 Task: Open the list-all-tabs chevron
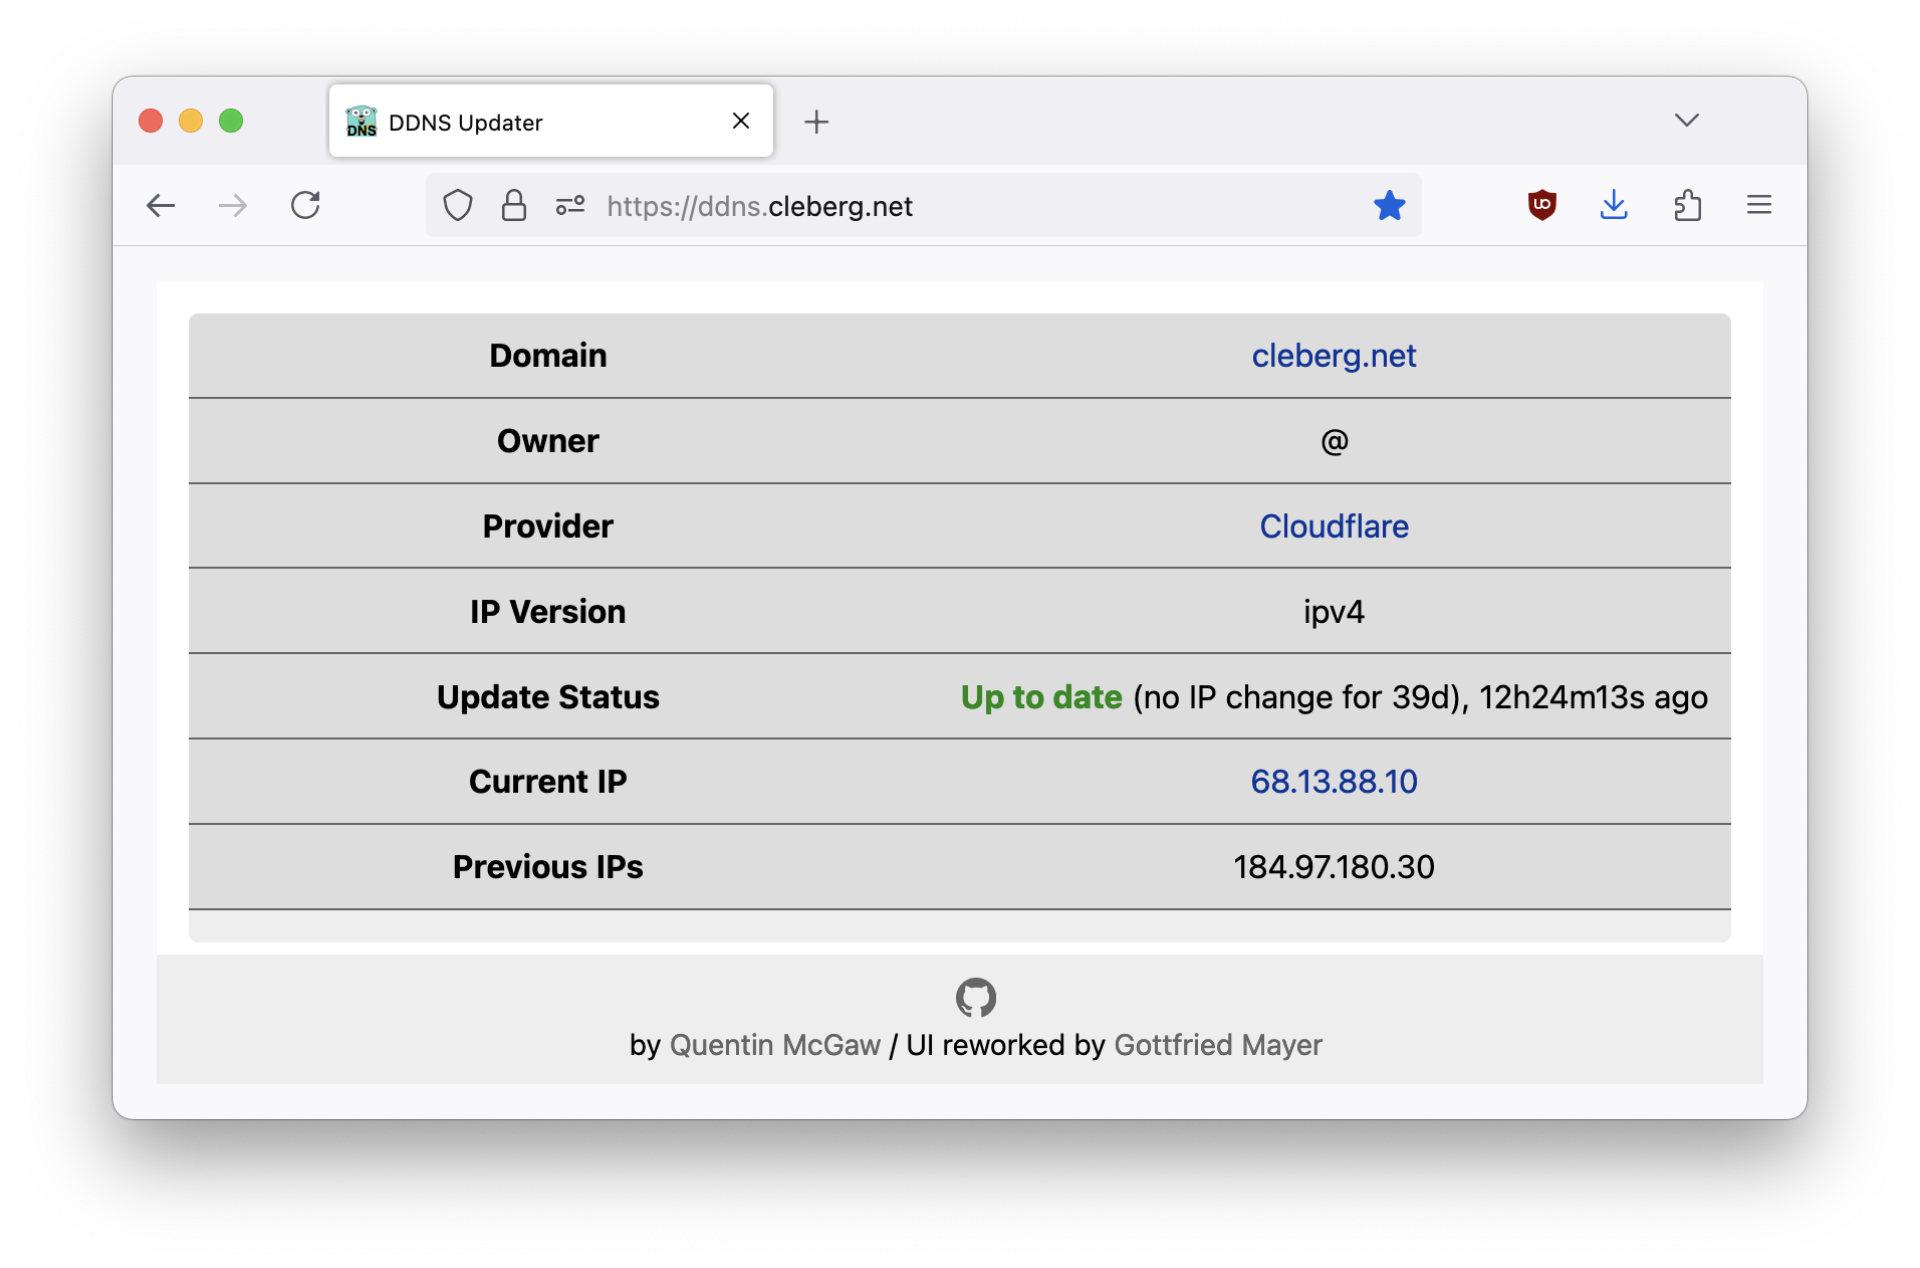tap(1686, 119)
